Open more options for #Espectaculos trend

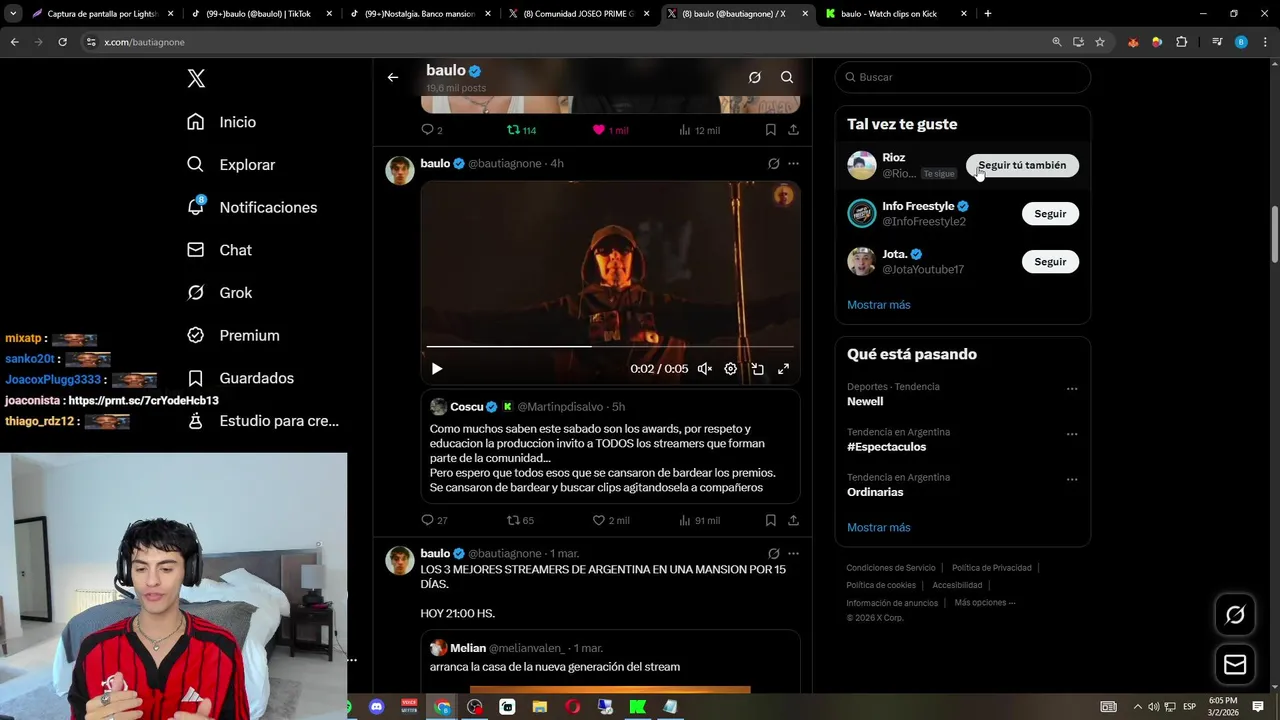coord(1072,434)
